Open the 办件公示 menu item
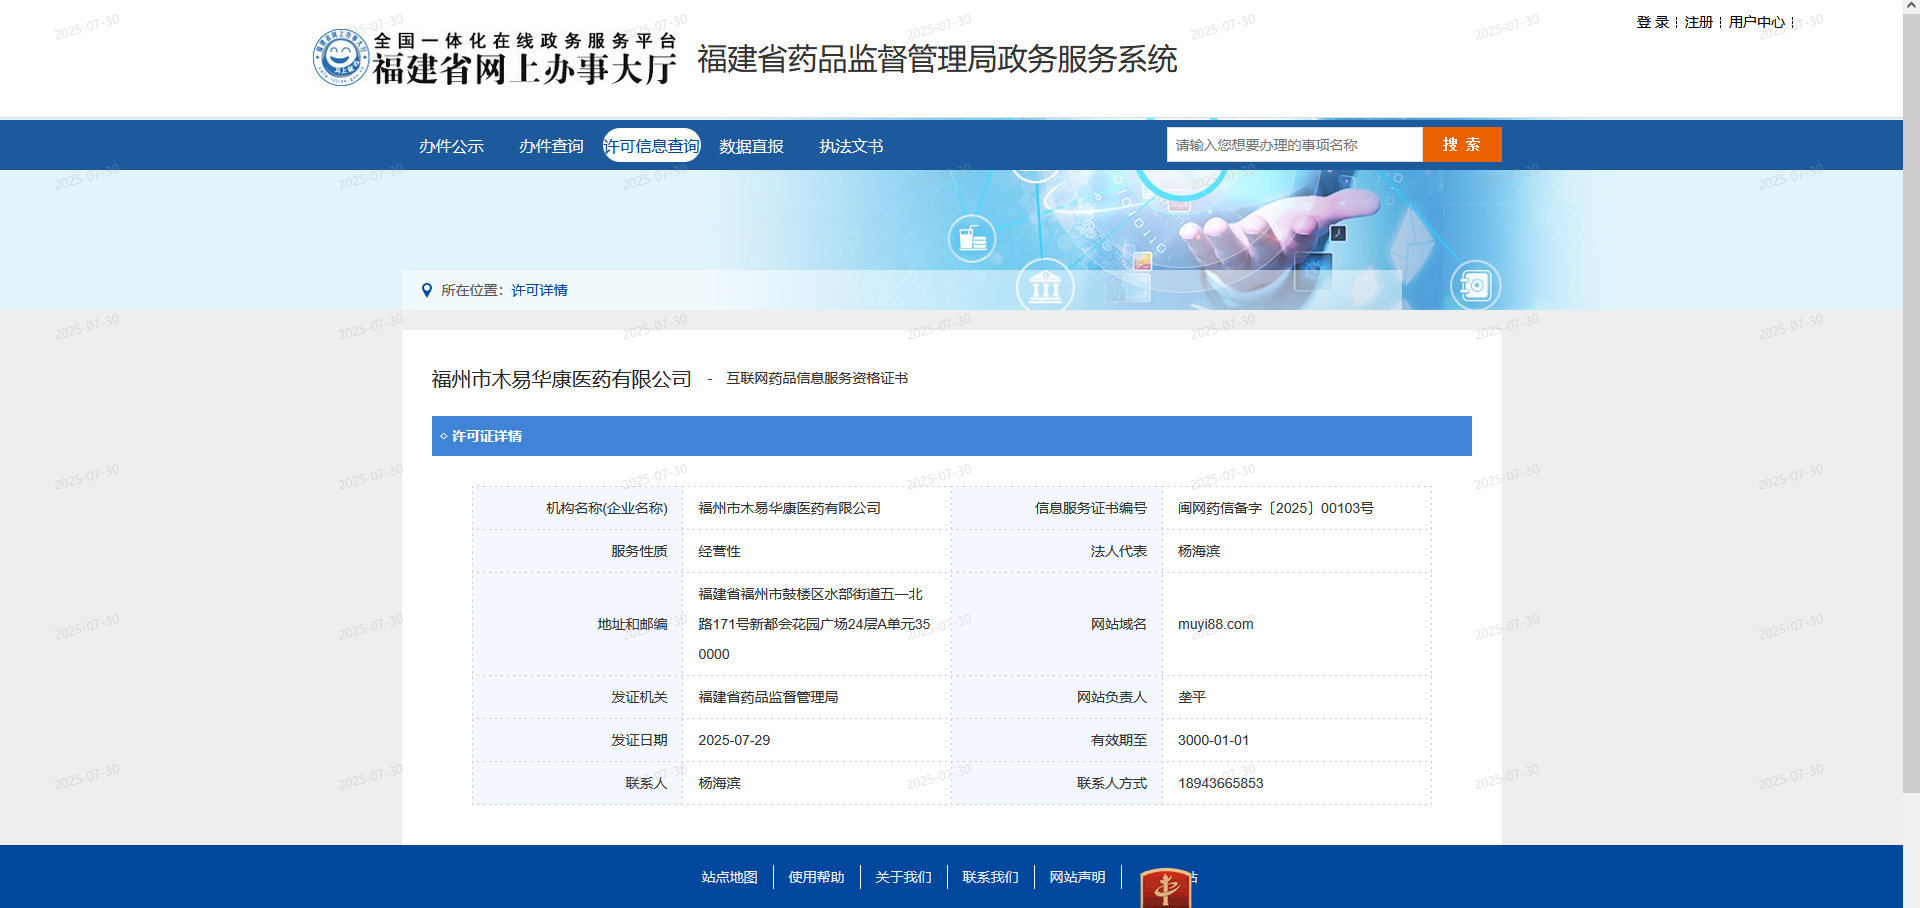This screenshot has width=1920, height=908. [451, 146]
